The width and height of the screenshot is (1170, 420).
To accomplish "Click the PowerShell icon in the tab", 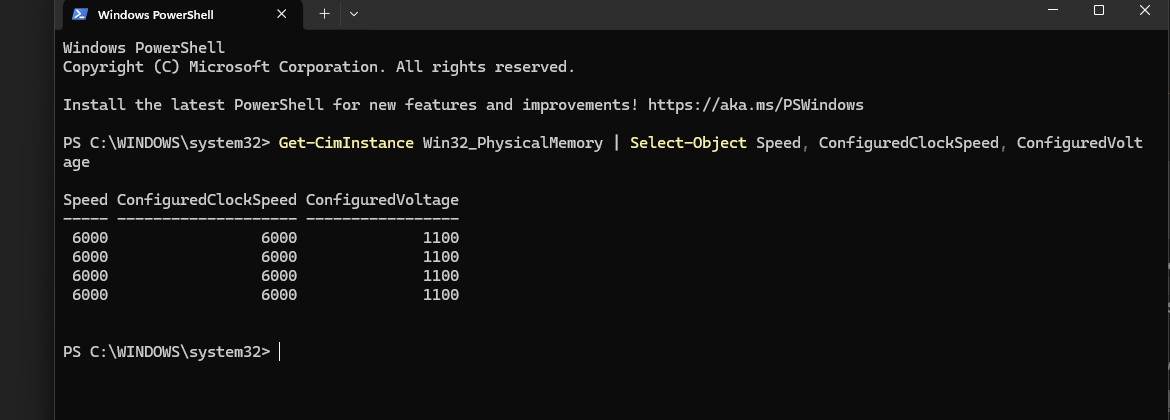I will coord(79,15).
